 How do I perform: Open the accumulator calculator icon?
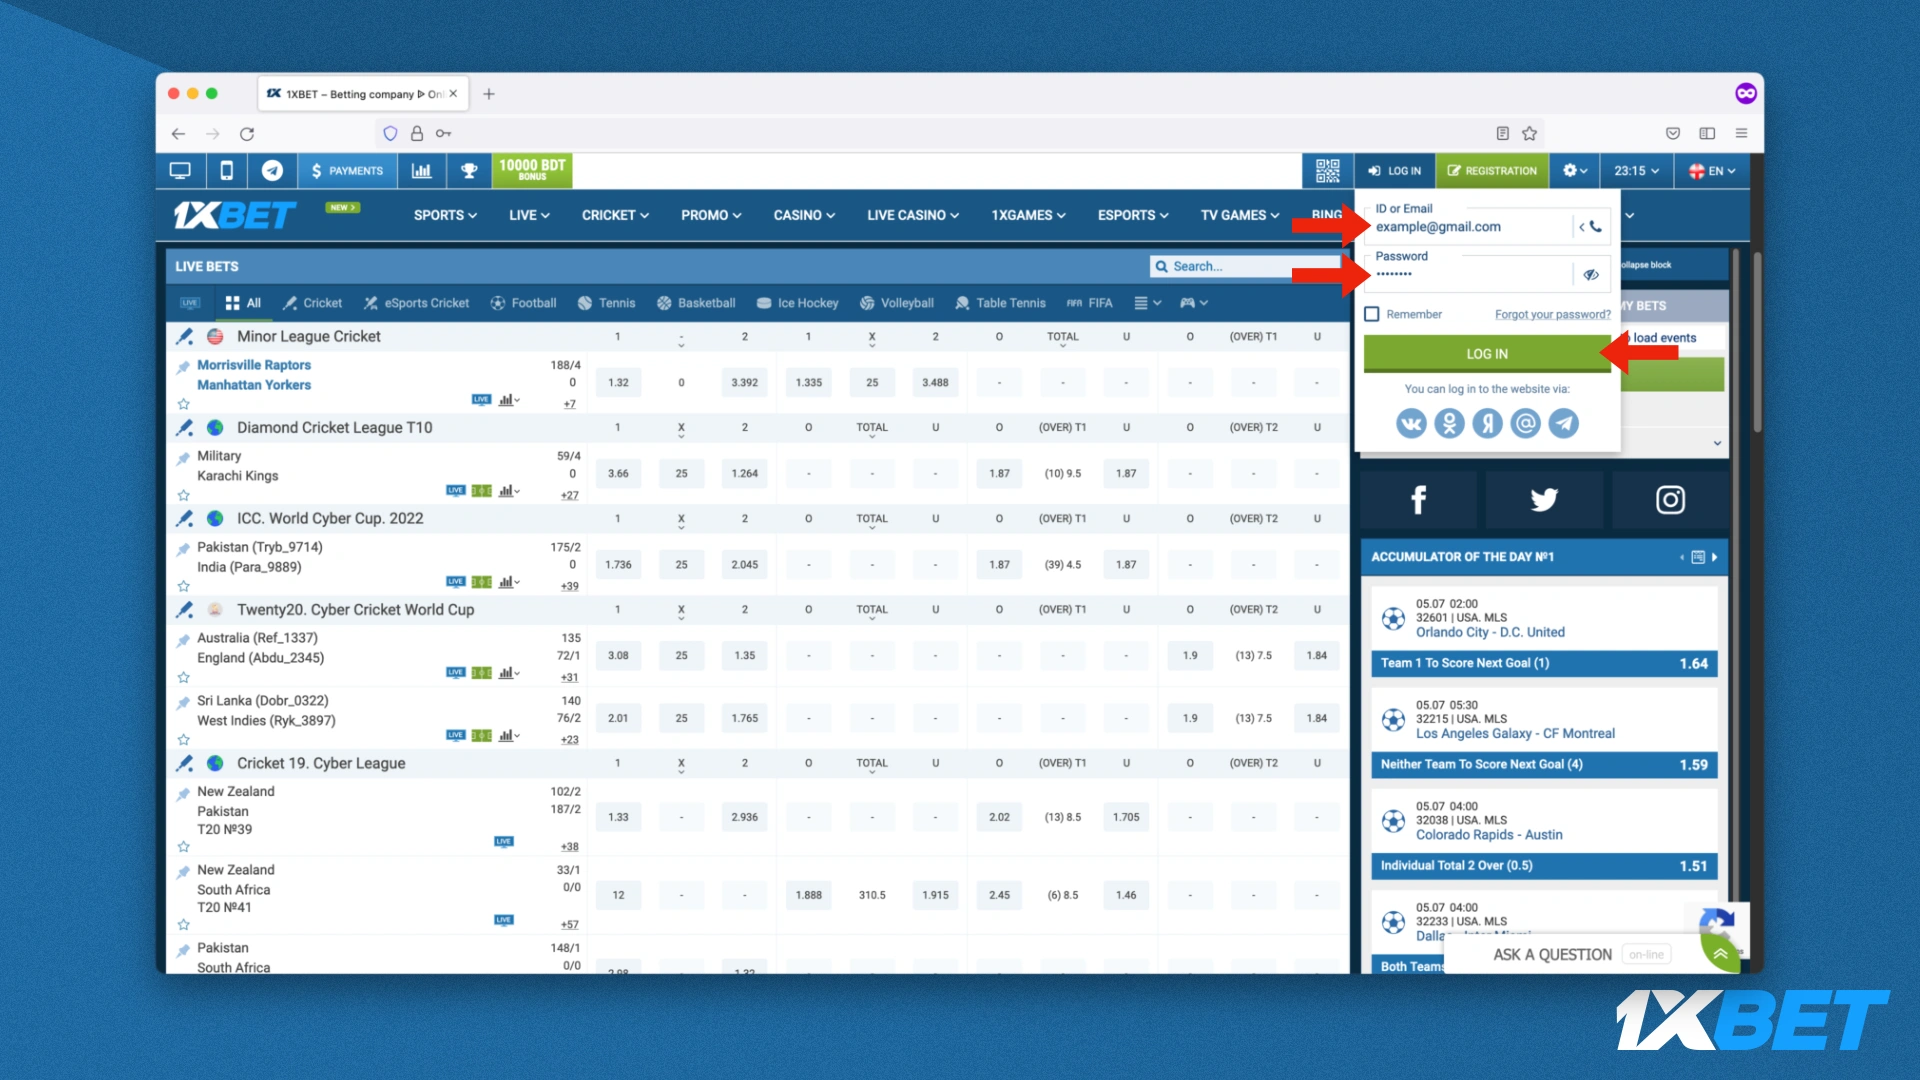point(1698,557)
